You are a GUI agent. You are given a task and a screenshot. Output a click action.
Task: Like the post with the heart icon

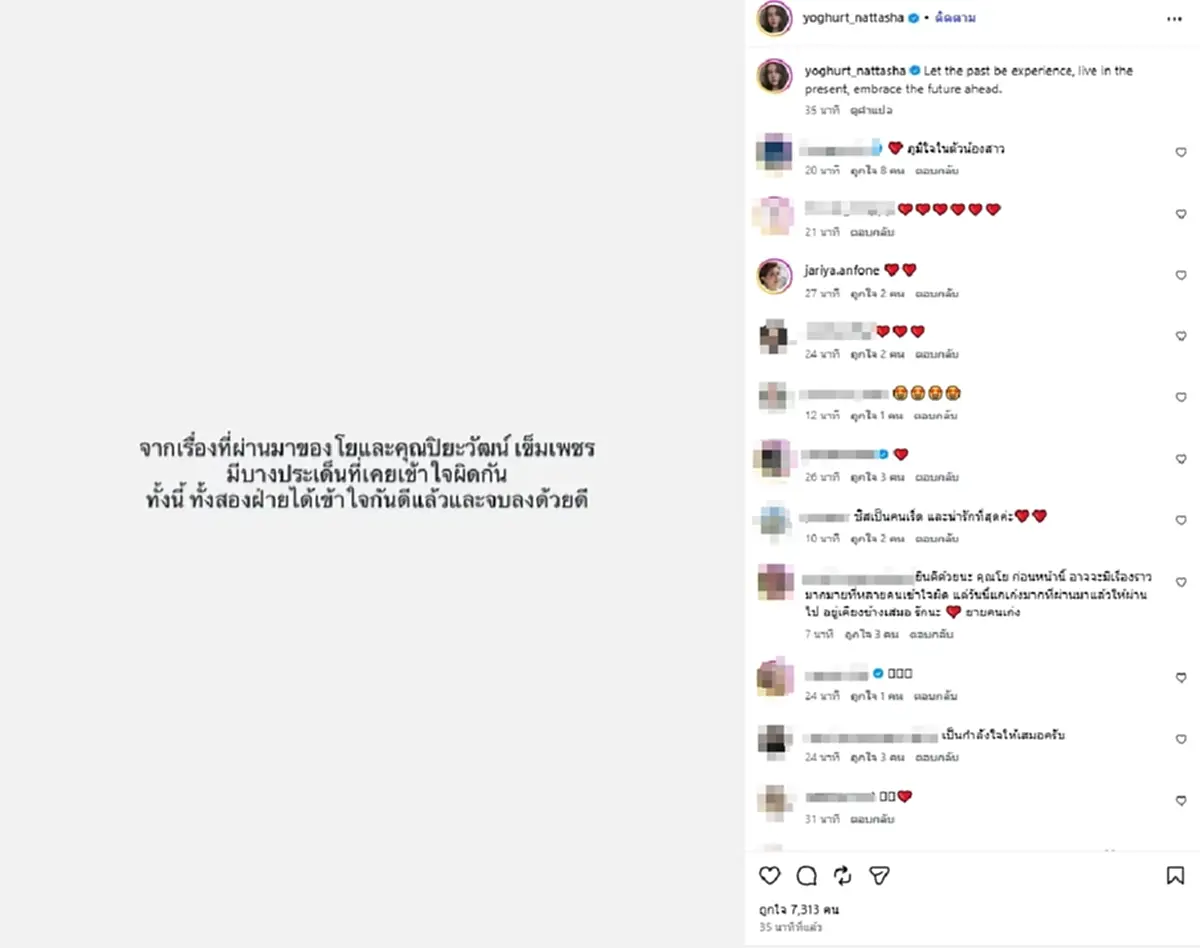click(x=769, y=875)
